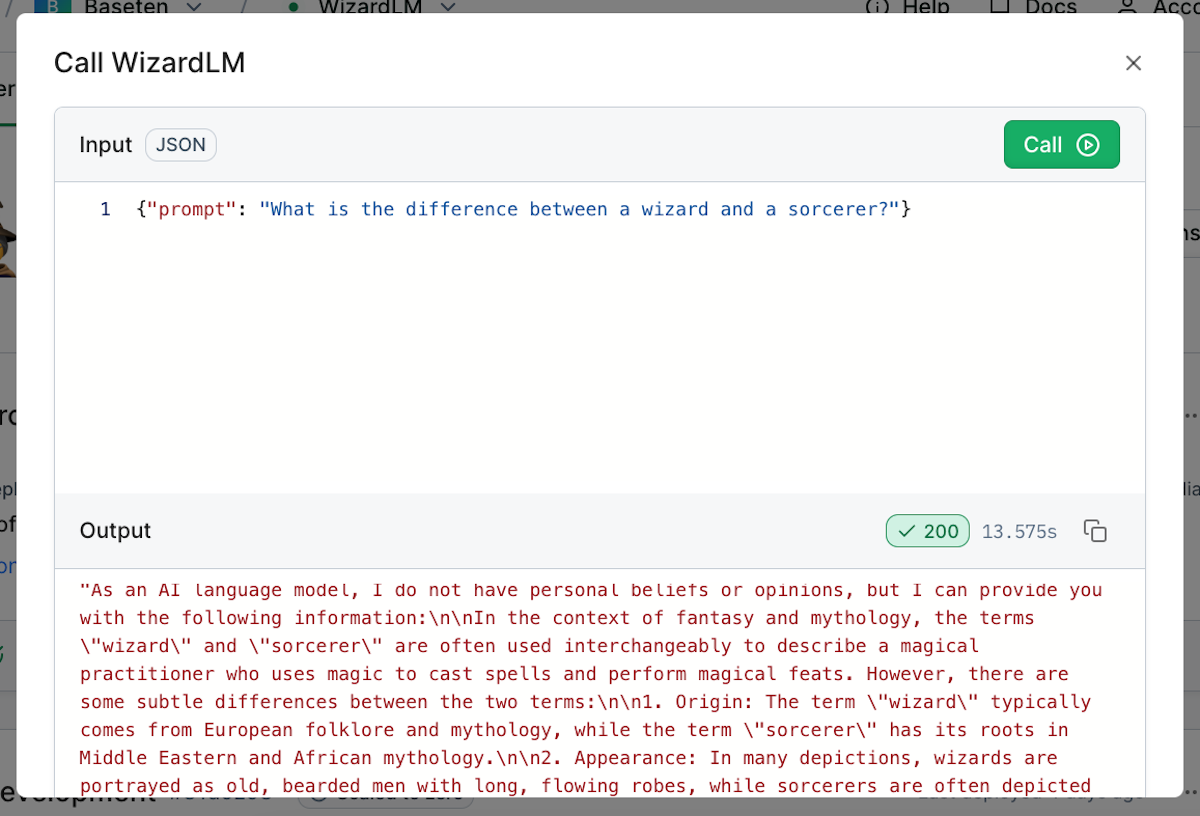Click the Output section label
The height and width of the screenshot is (816, 1200).
[115, 531]
